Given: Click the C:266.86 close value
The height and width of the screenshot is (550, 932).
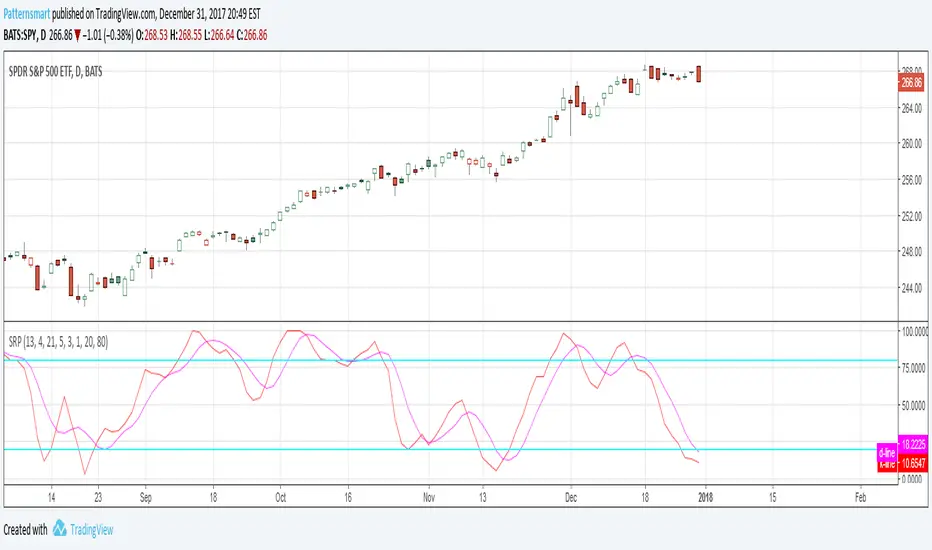Looking at the screenshot, I should click(x=252, y=35).
